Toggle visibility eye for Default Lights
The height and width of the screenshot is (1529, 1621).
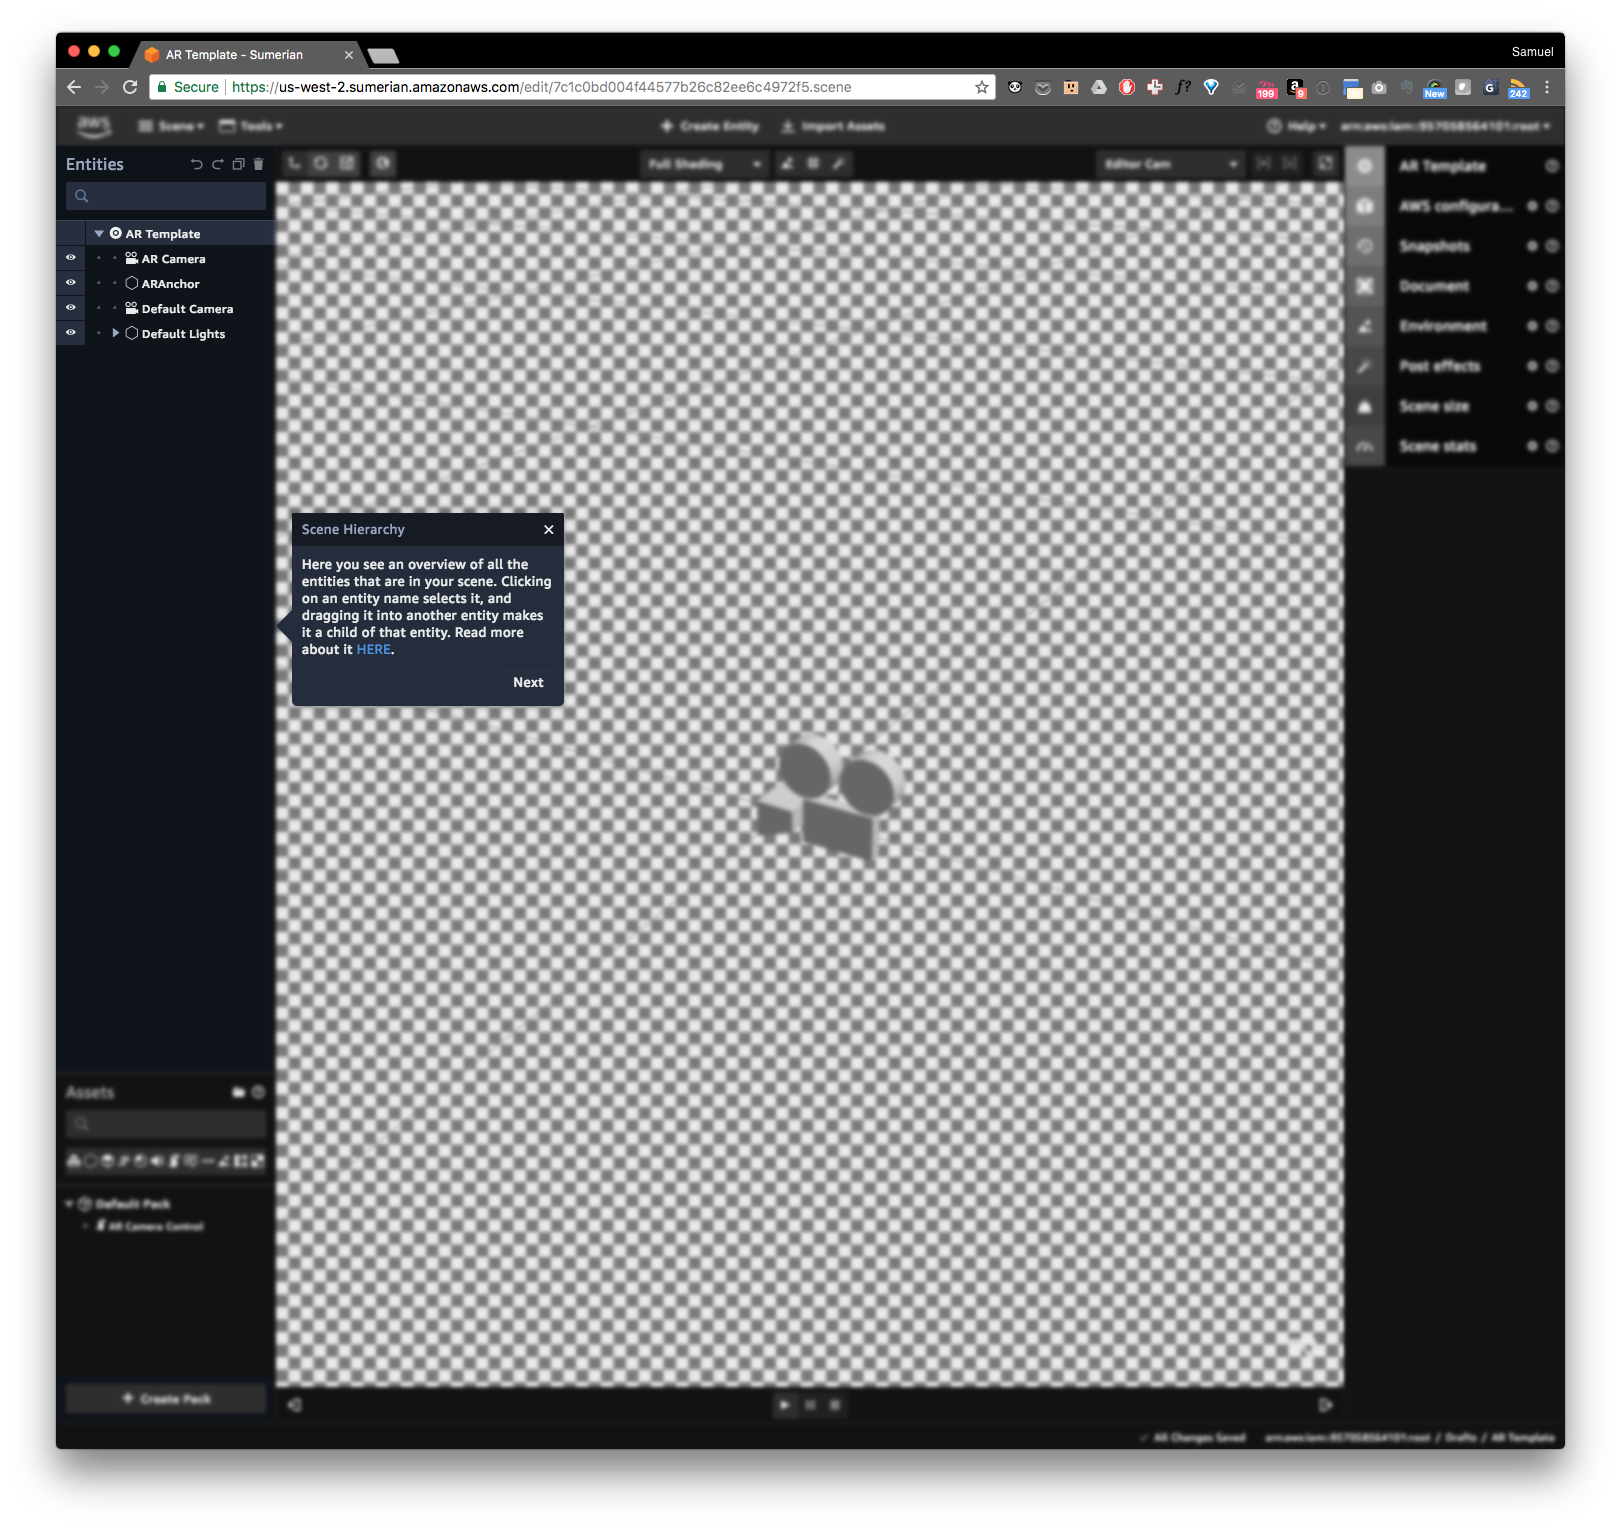coord(71,333)
